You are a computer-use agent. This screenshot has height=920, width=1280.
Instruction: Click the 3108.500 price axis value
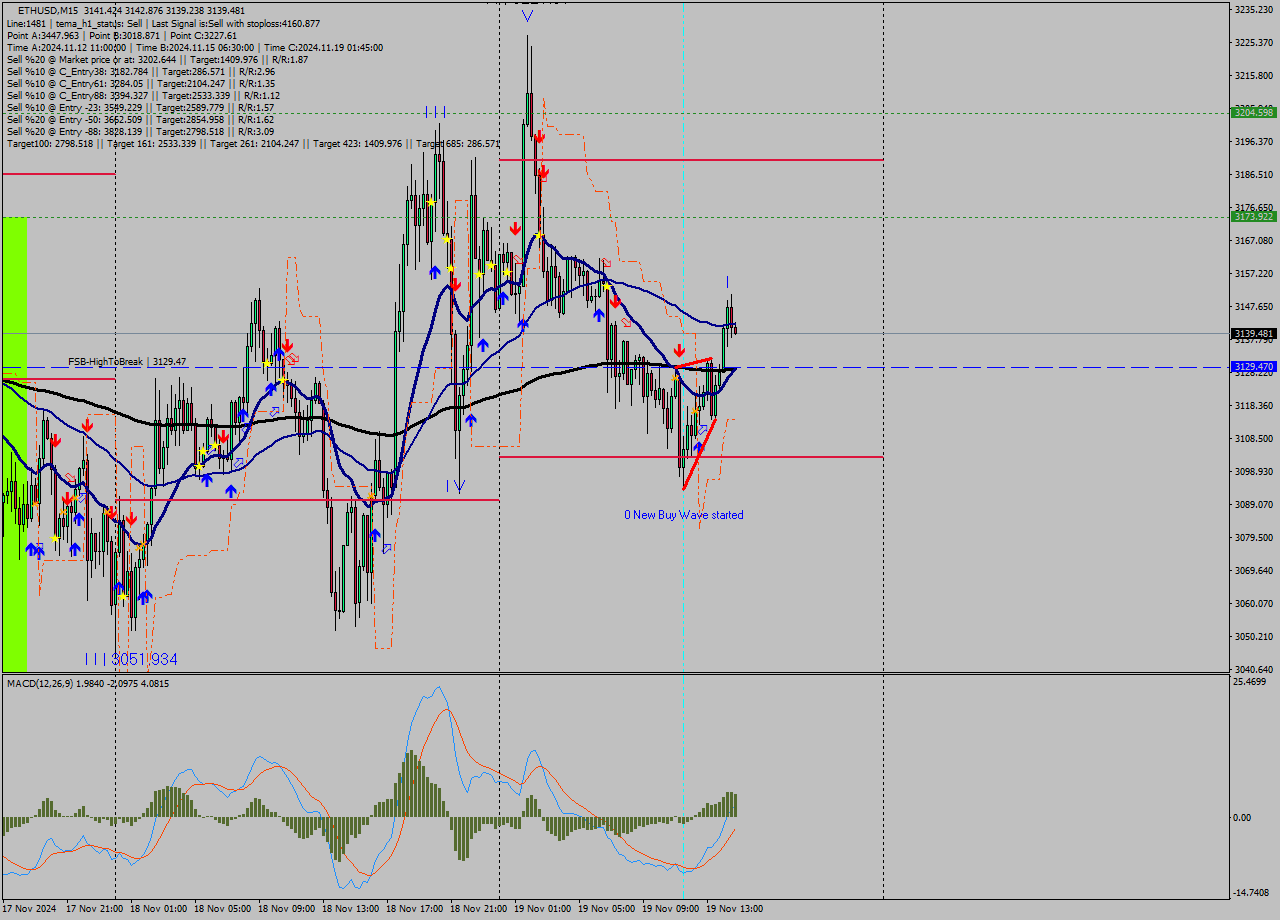pyautogui.click(x=1254, y=438)
